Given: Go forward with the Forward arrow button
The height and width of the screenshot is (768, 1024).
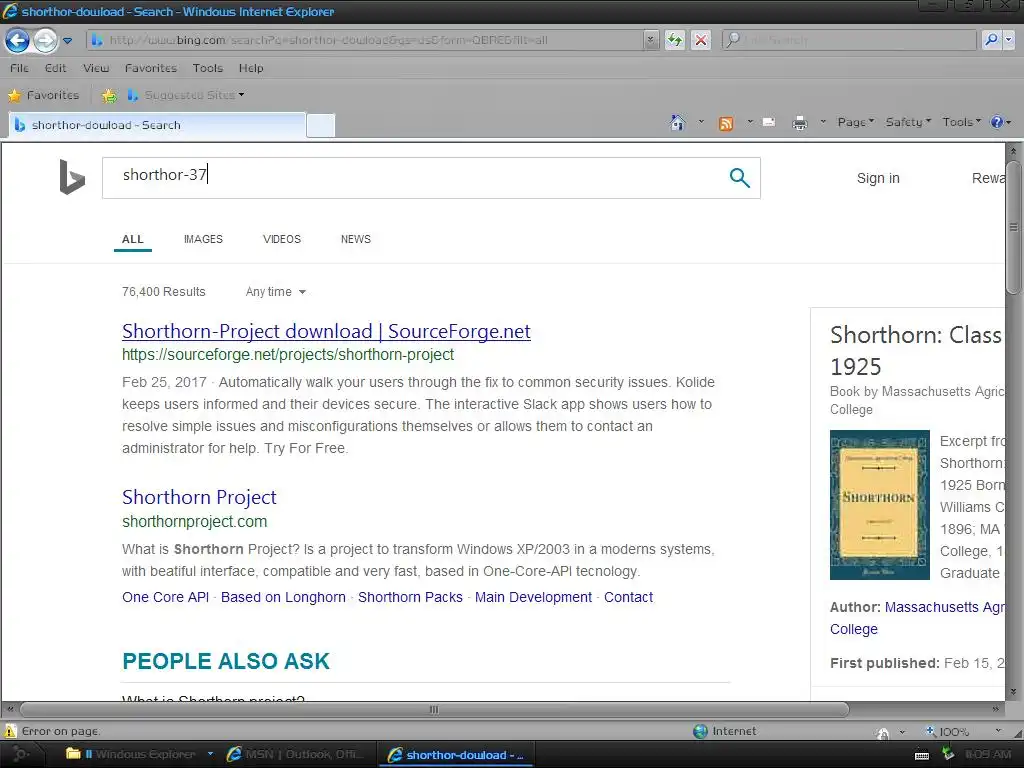Looking at the screenshot, I should [45, 40].
